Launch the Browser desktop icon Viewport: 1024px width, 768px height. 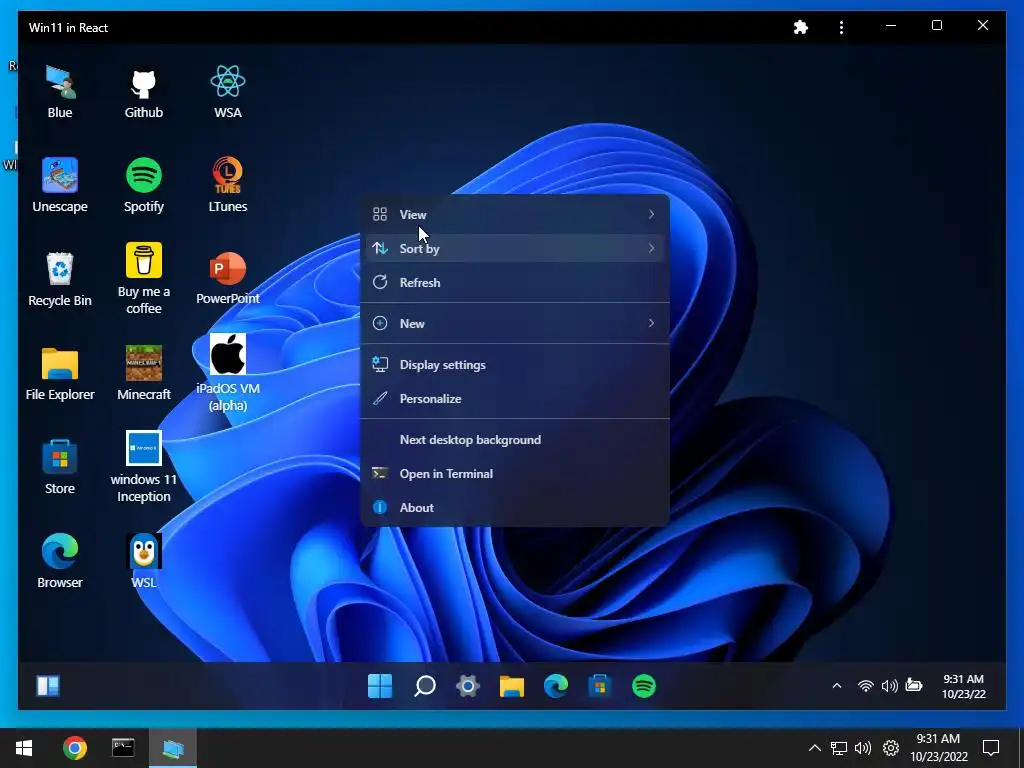point(59,562)
